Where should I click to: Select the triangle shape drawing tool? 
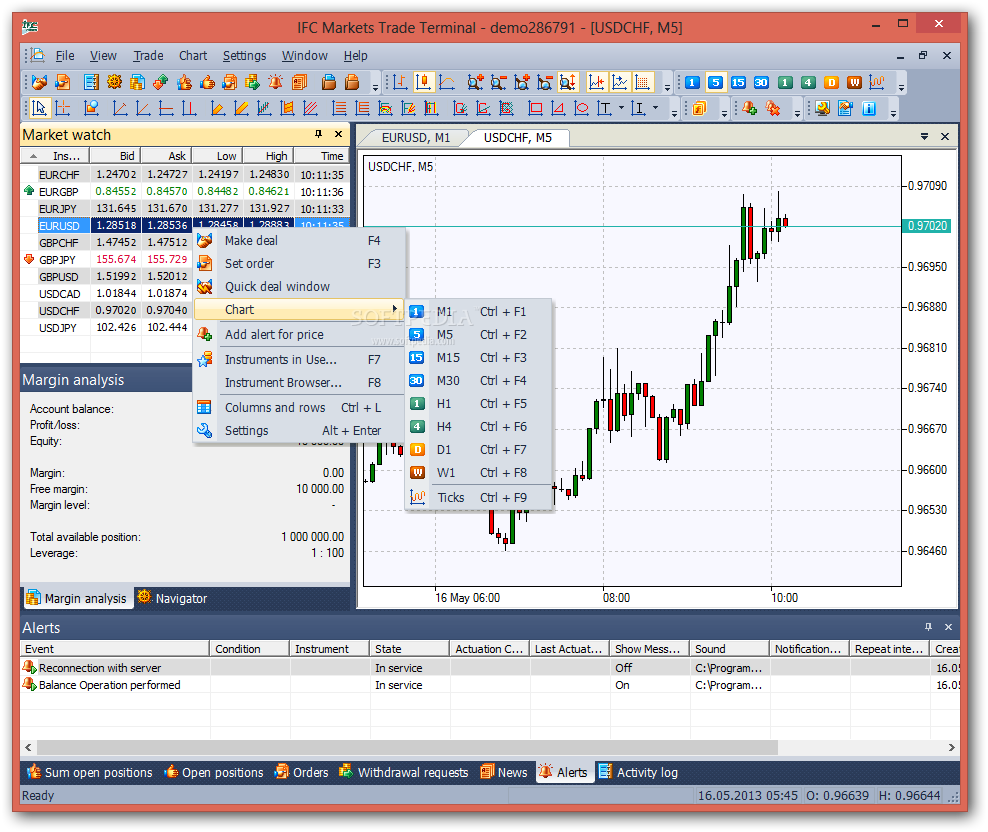pyautogui.click(x=558, y=109)
